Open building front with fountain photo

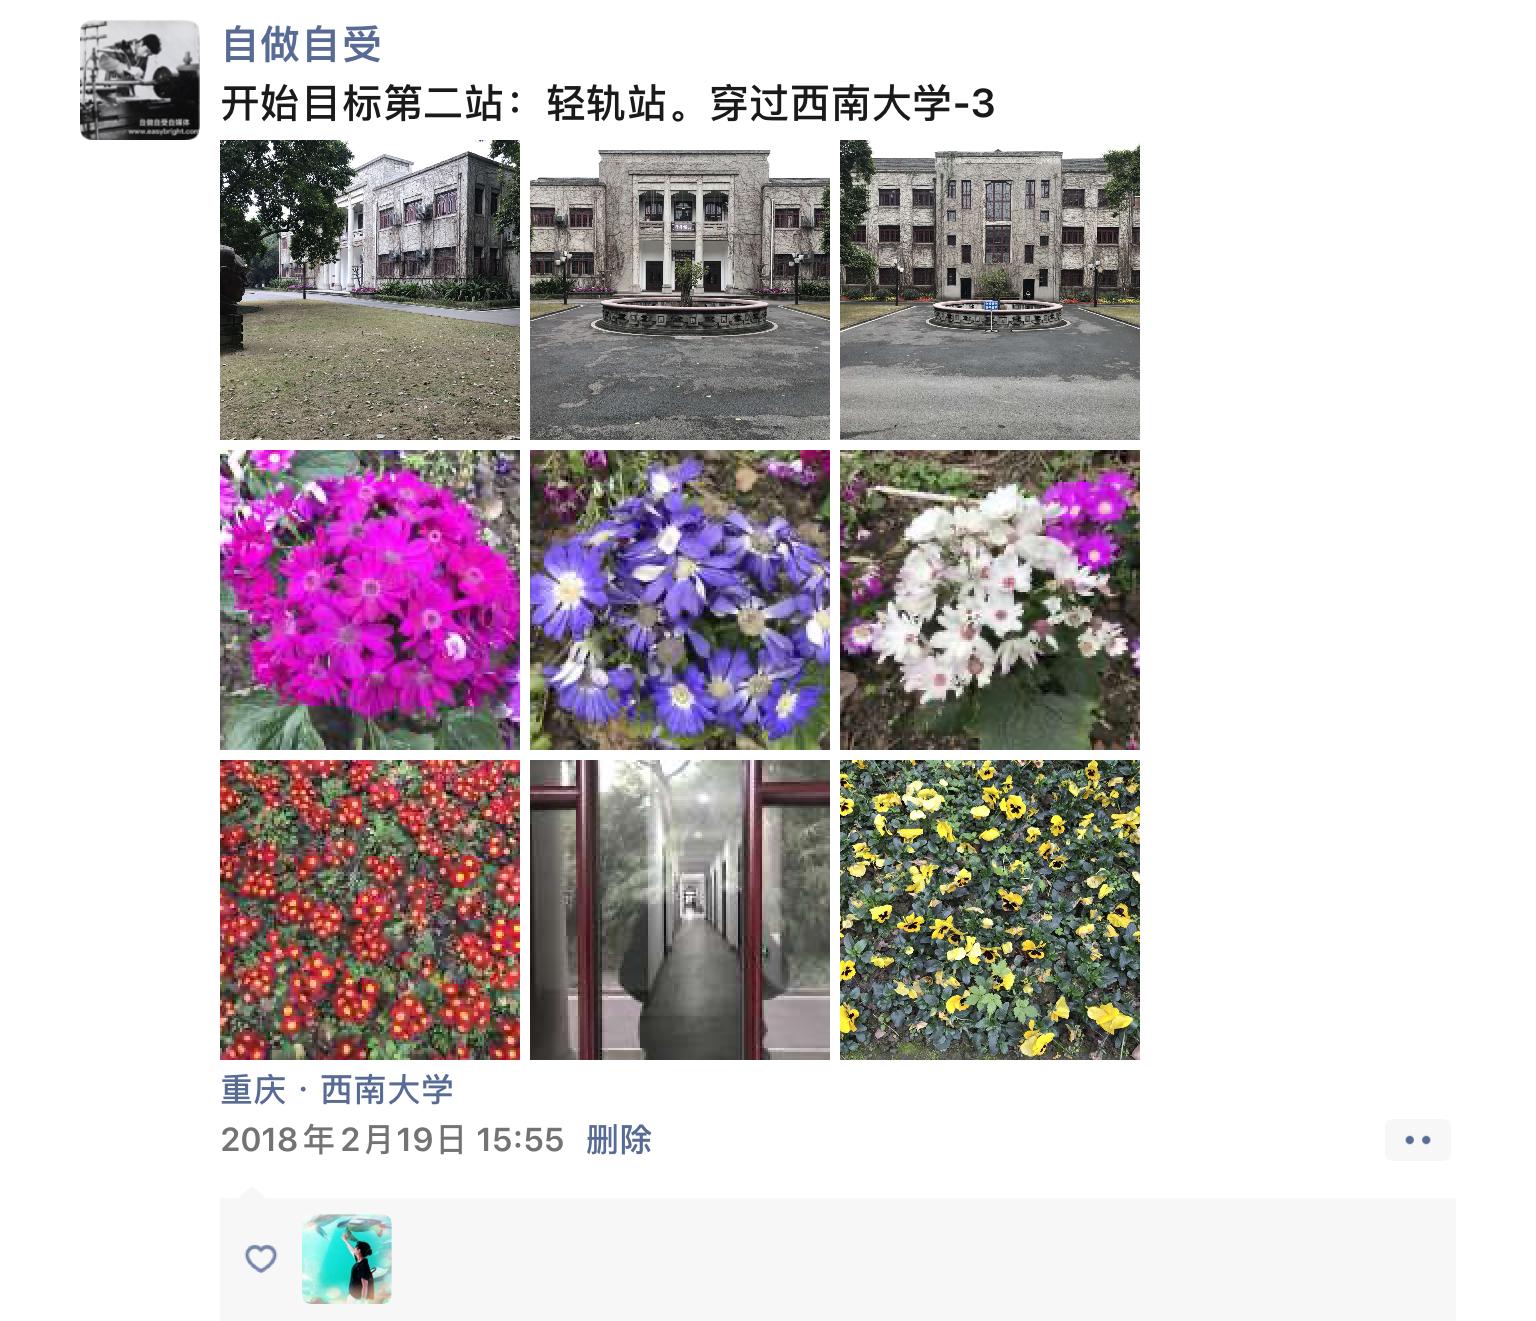(680, 290)
